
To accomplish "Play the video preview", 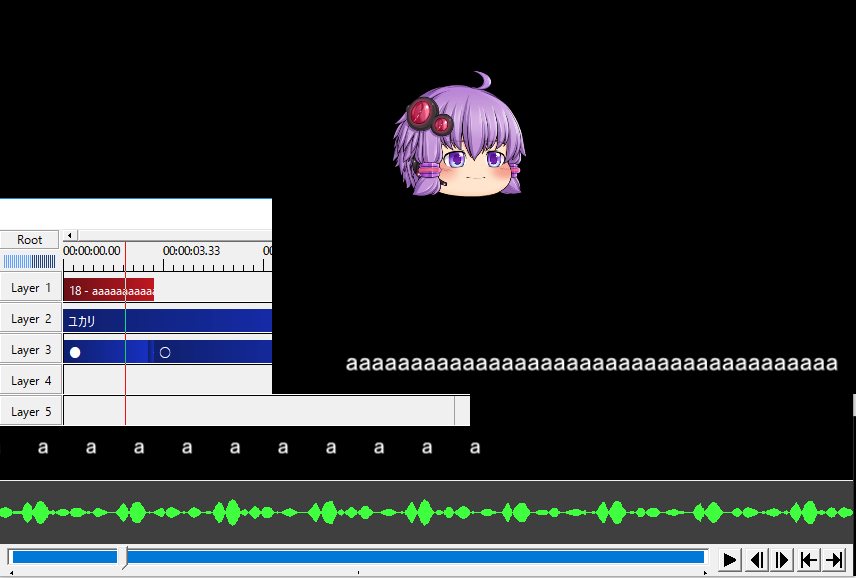I will [730, 560].
